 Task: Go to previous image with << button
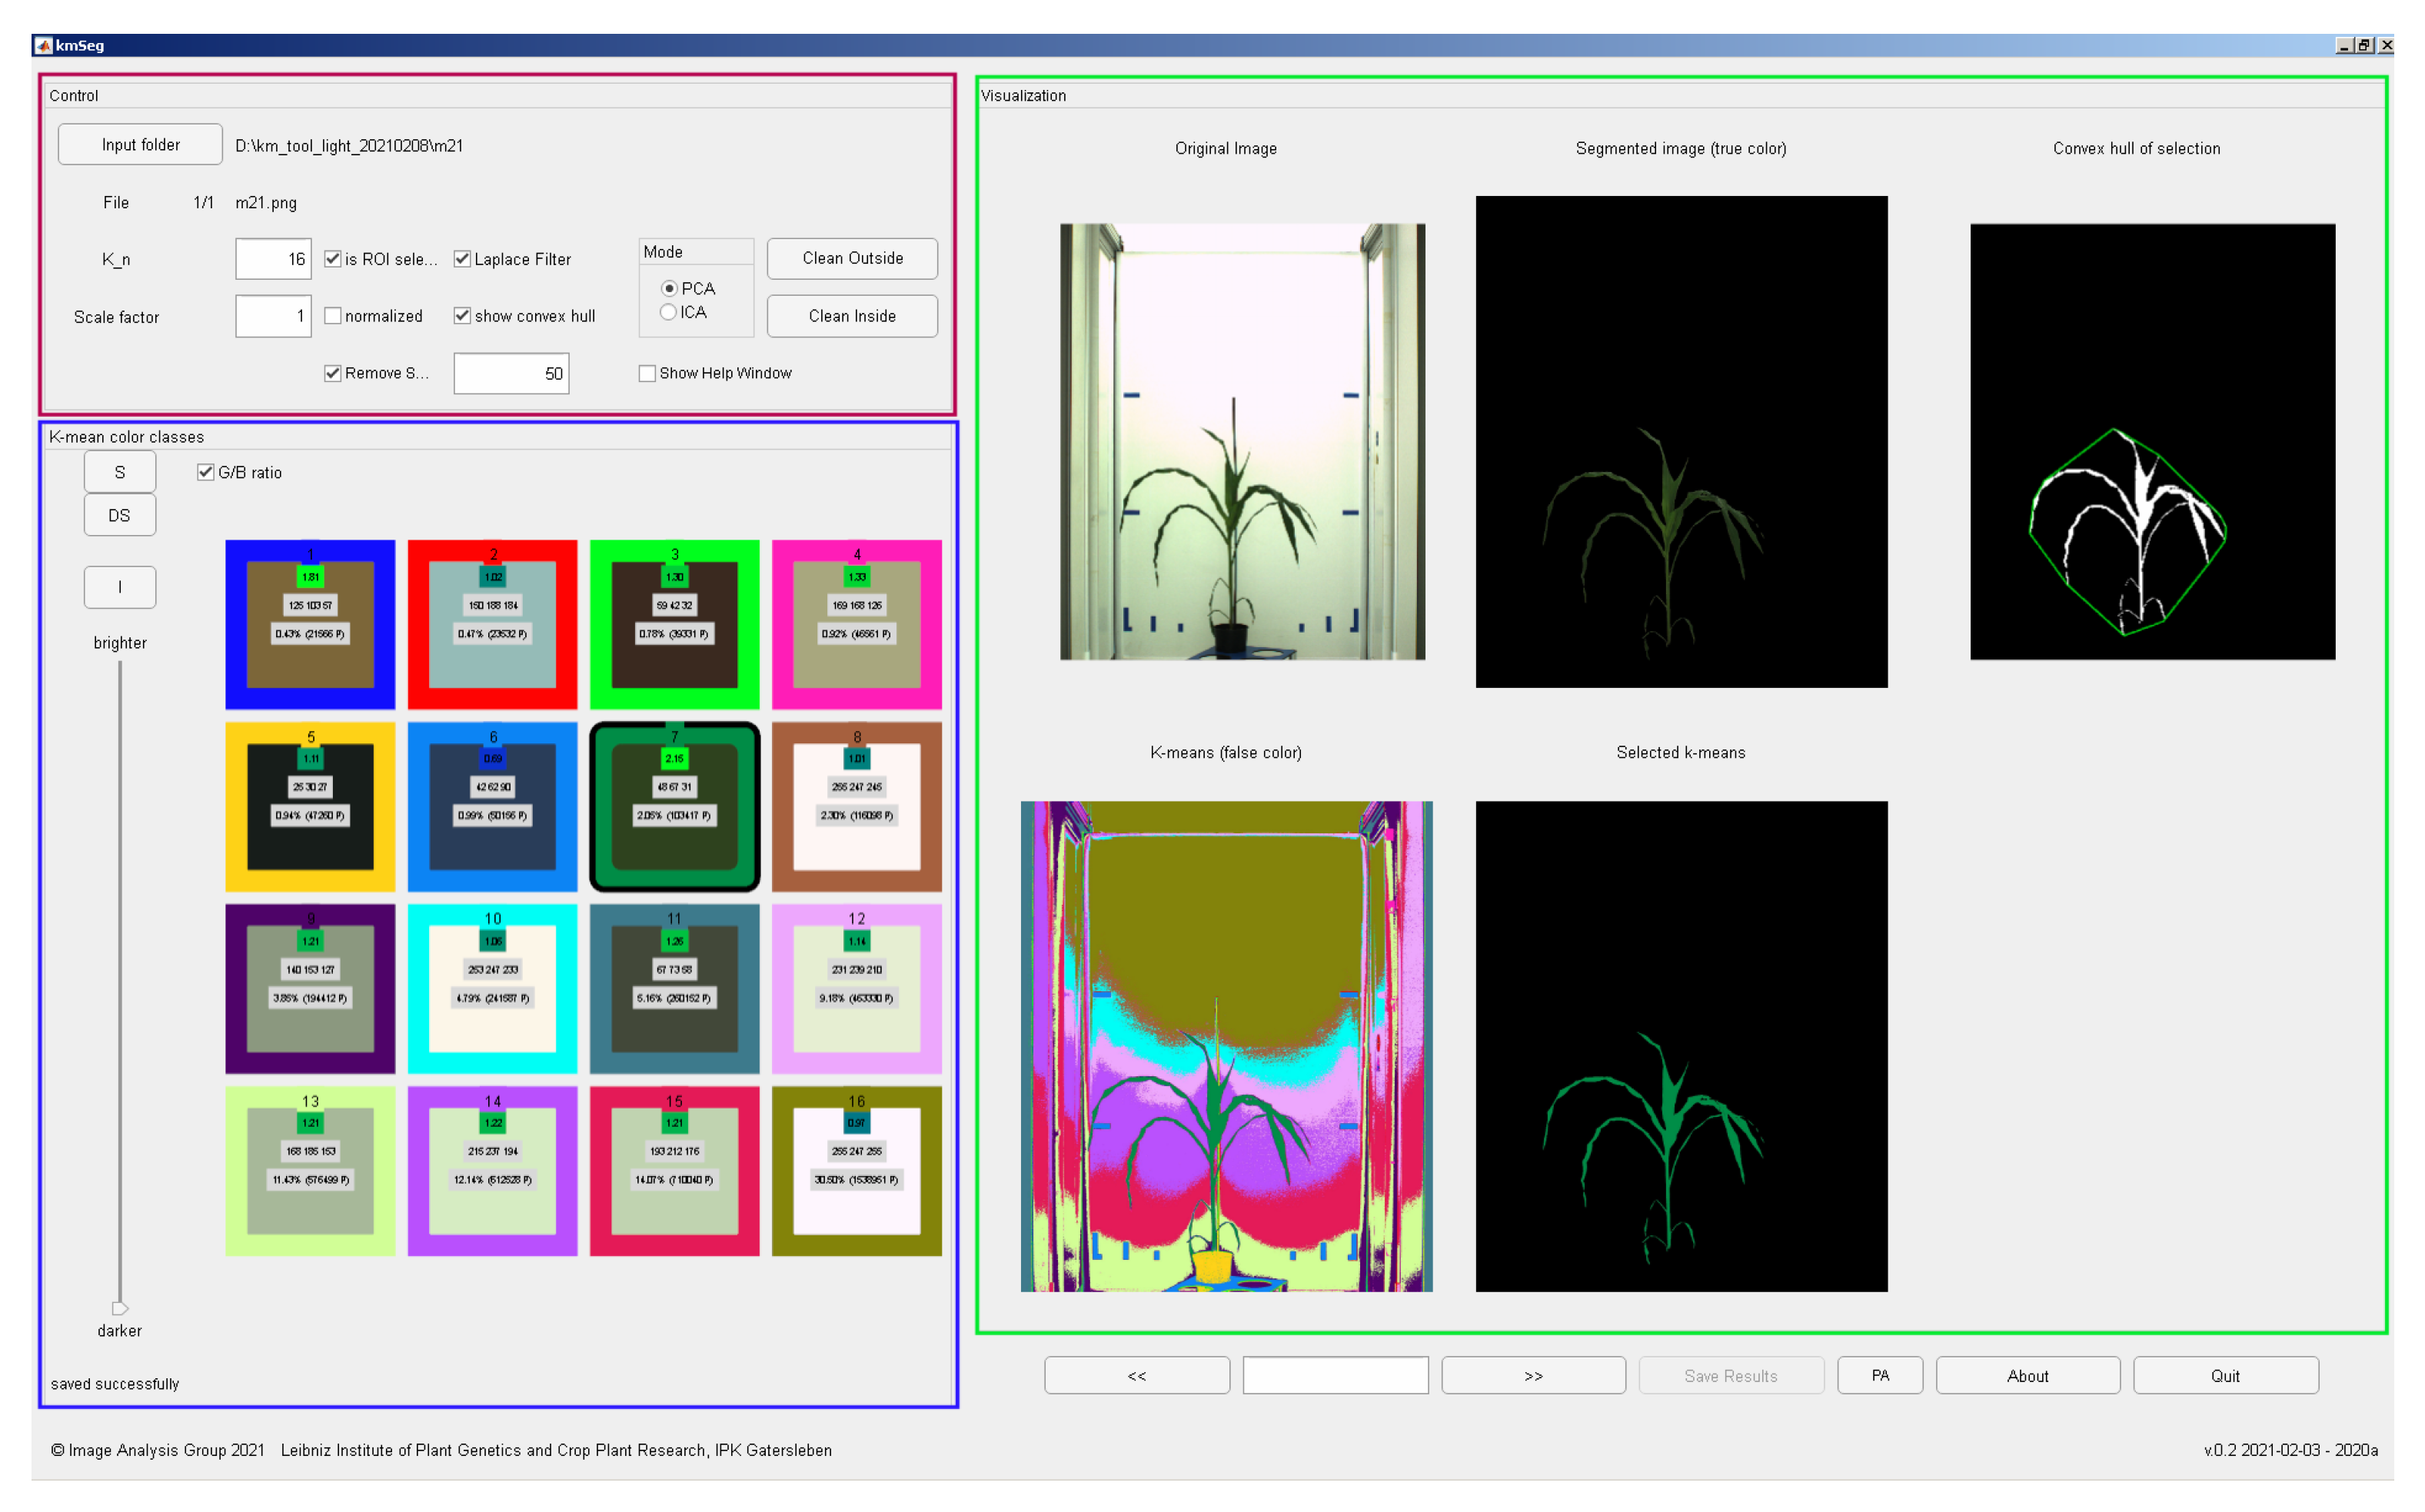tap(1136, 1375)
